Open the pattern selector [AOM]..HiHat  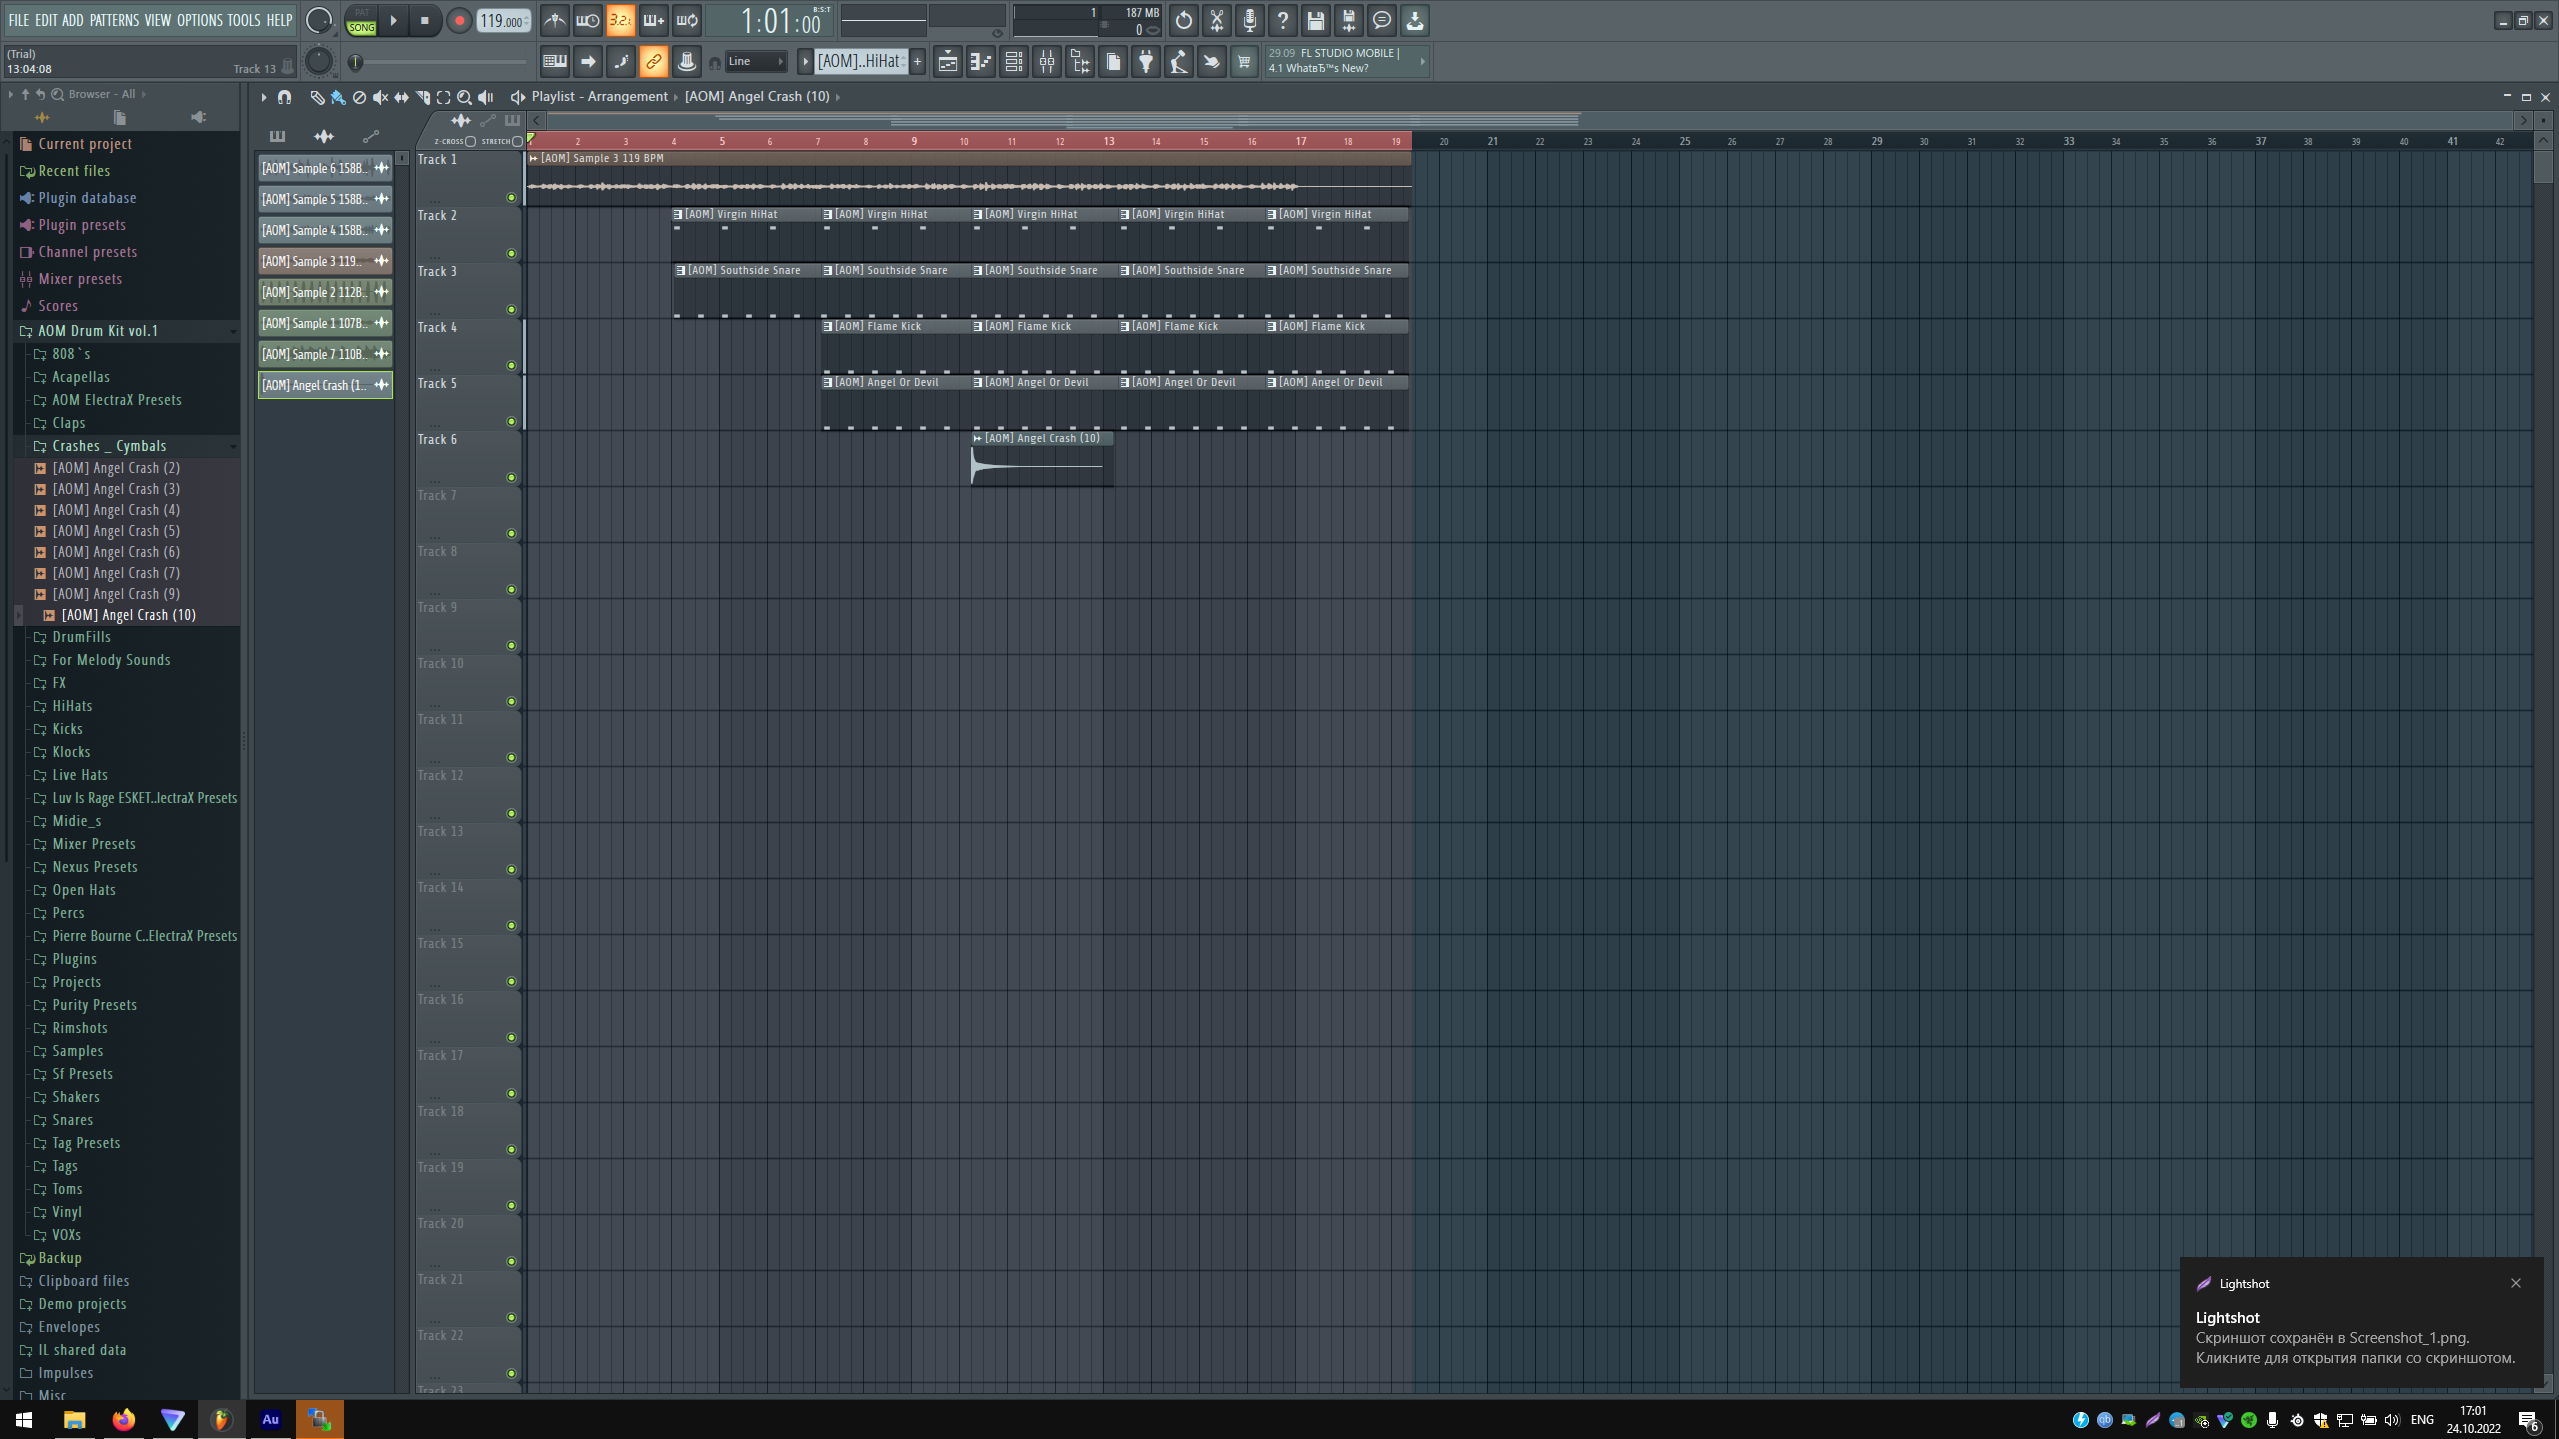click(x=860, y=62)
